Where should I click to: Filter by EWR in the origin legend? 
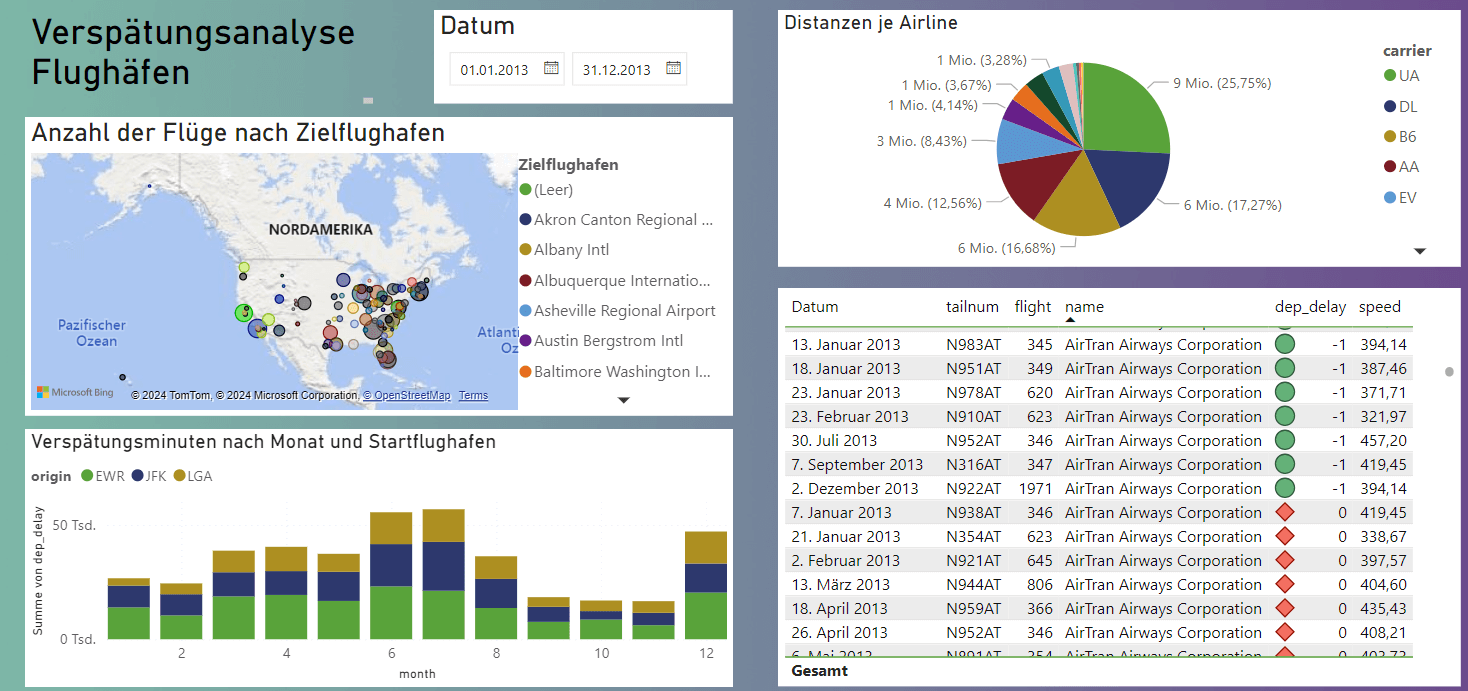(103, 476)
